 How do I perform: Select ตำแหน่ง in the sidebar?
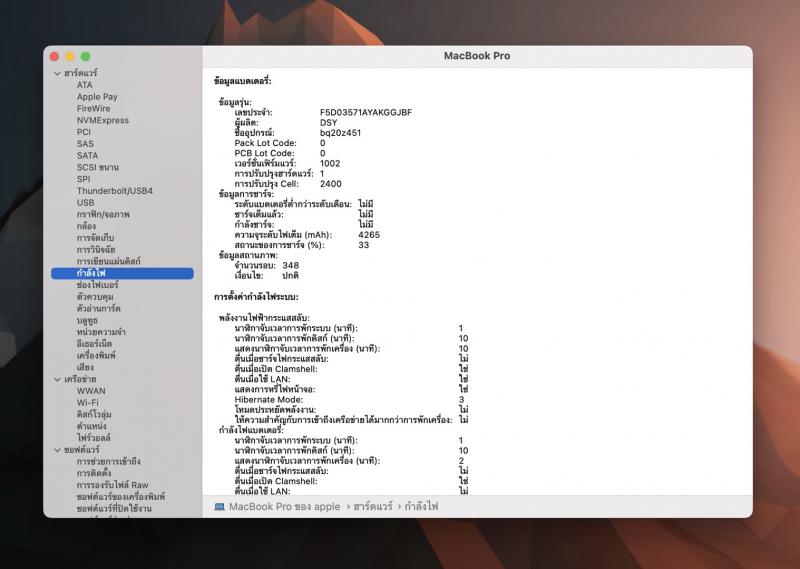[x=91, y=426]
